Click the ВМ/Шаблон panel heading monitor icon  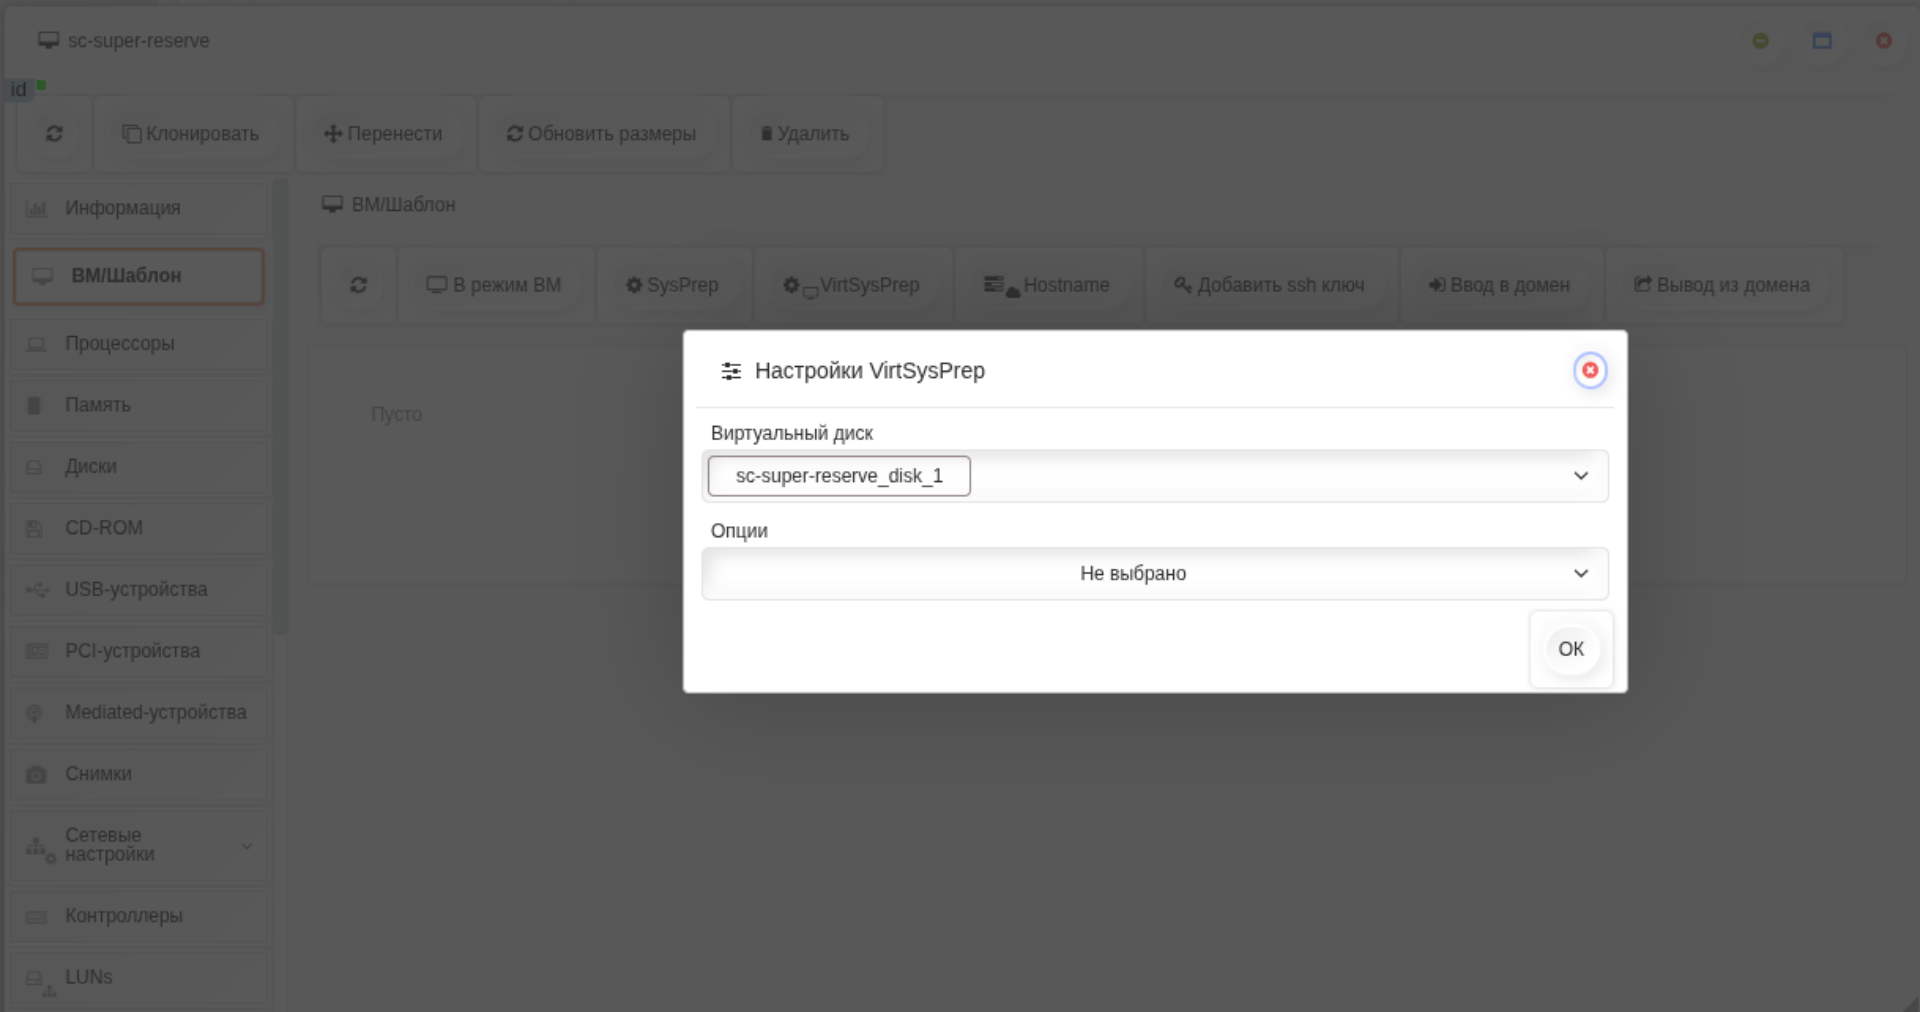pos(332,204)
